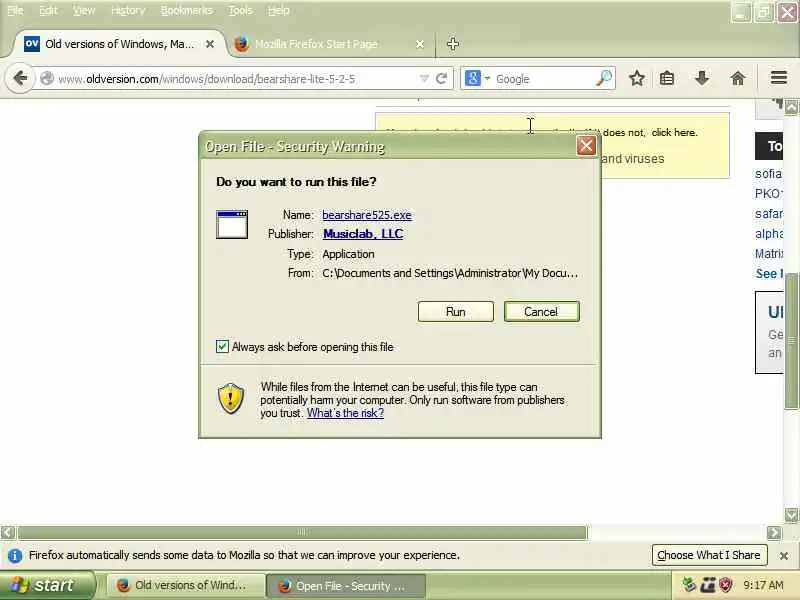Click the 9:17 AM taskbar clock
The image size is (800, 600).
(x=763, y=585)
